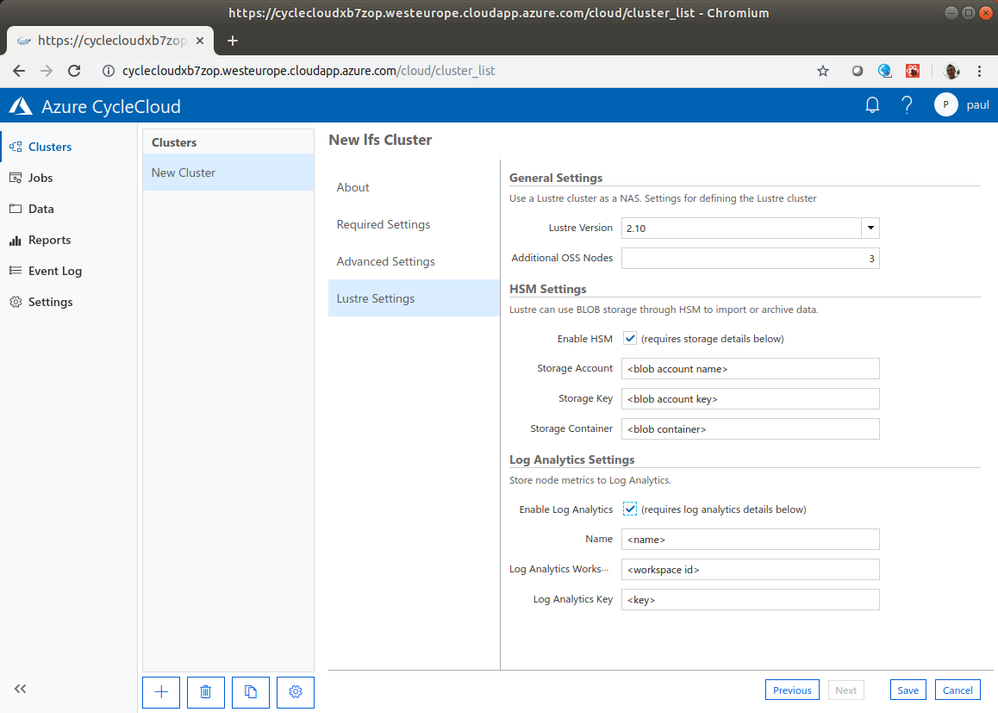Collapse the sidebar with the double-chevron icon
Screen dimensions: 998x713
[20, 689]
